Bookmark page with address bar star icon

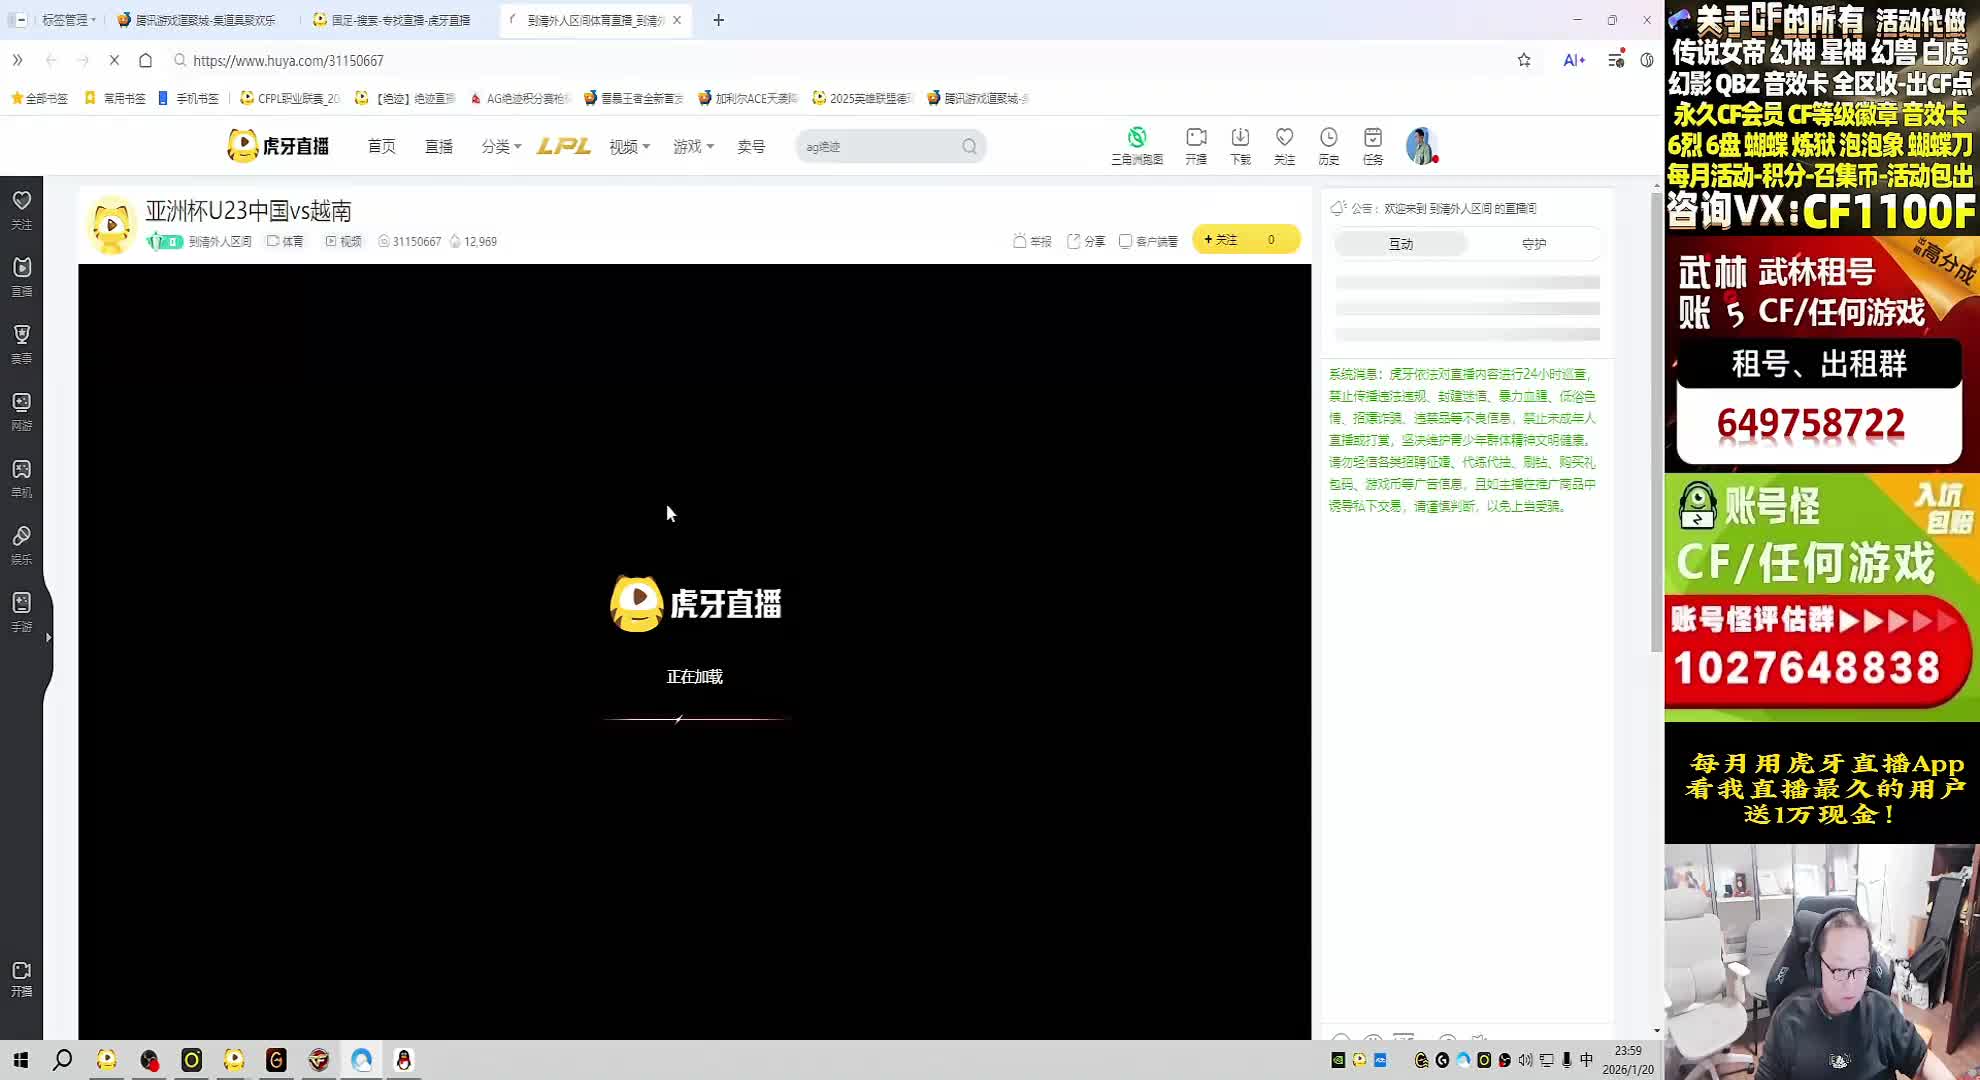(1524, 60)
